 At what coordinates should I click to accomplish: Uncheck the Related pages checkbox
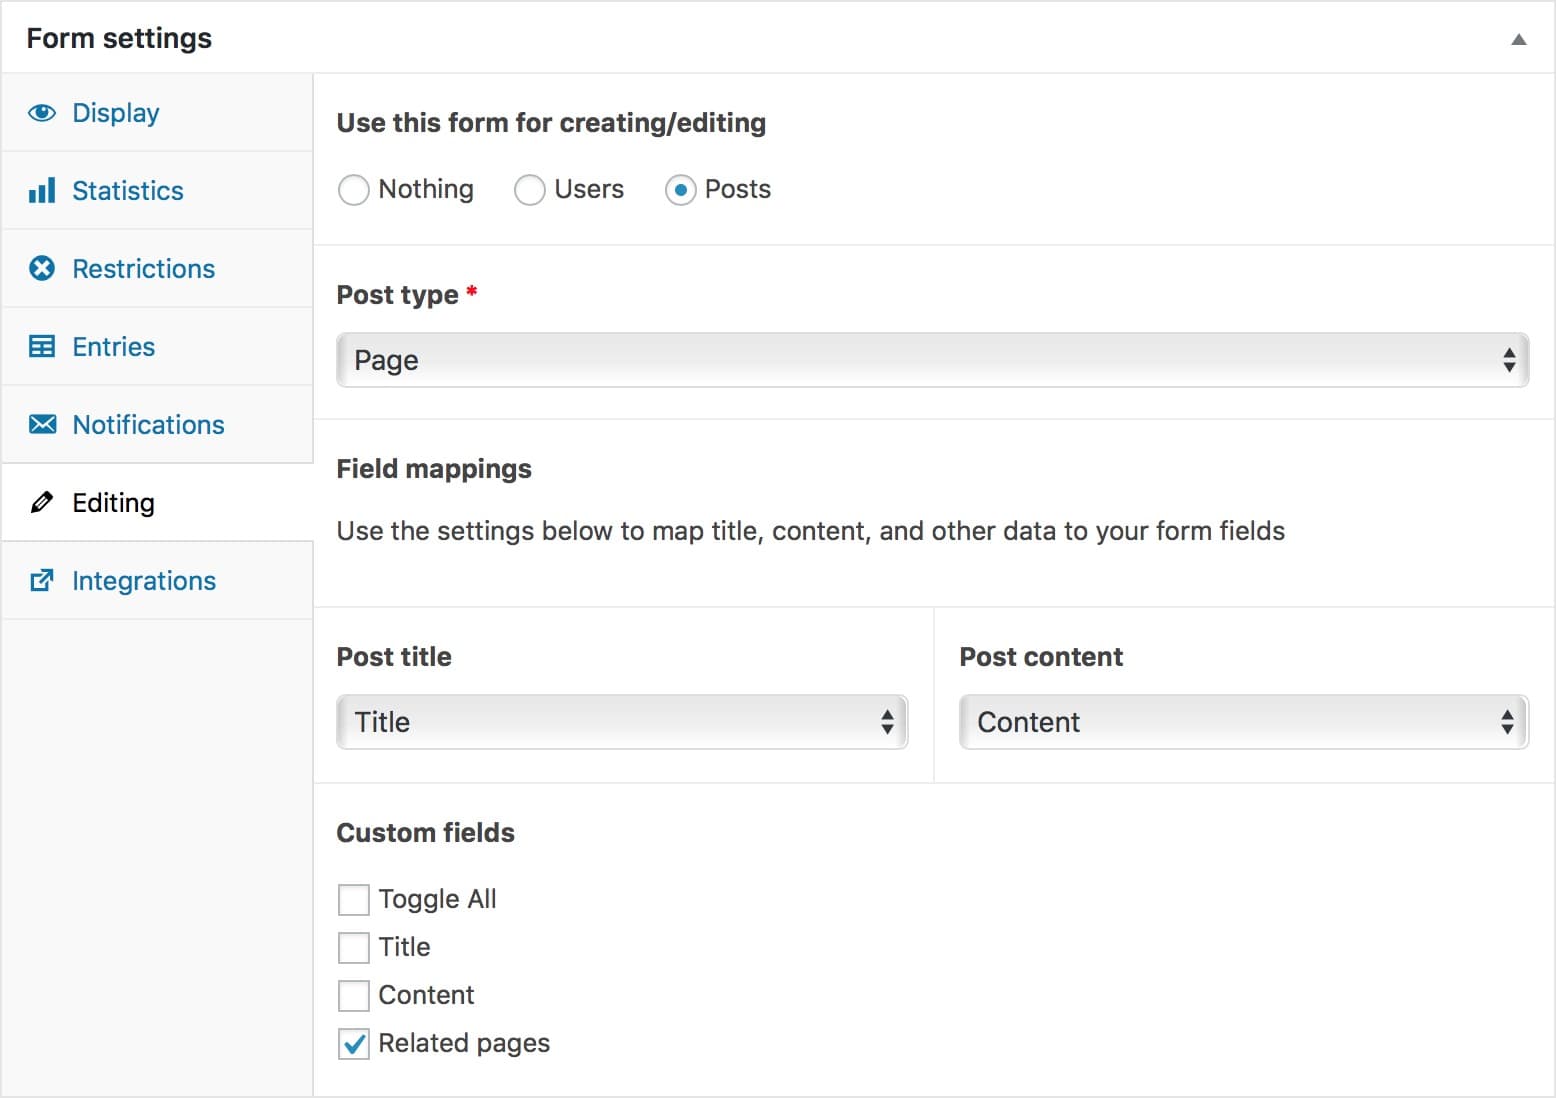pyautogui.click(x=354, y=1043)
